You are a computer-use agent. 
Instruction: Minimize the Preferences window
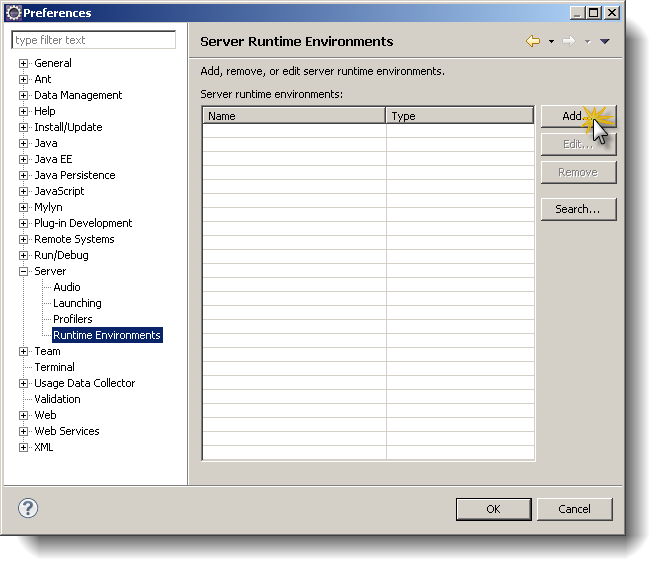click(x=577, y=13)
